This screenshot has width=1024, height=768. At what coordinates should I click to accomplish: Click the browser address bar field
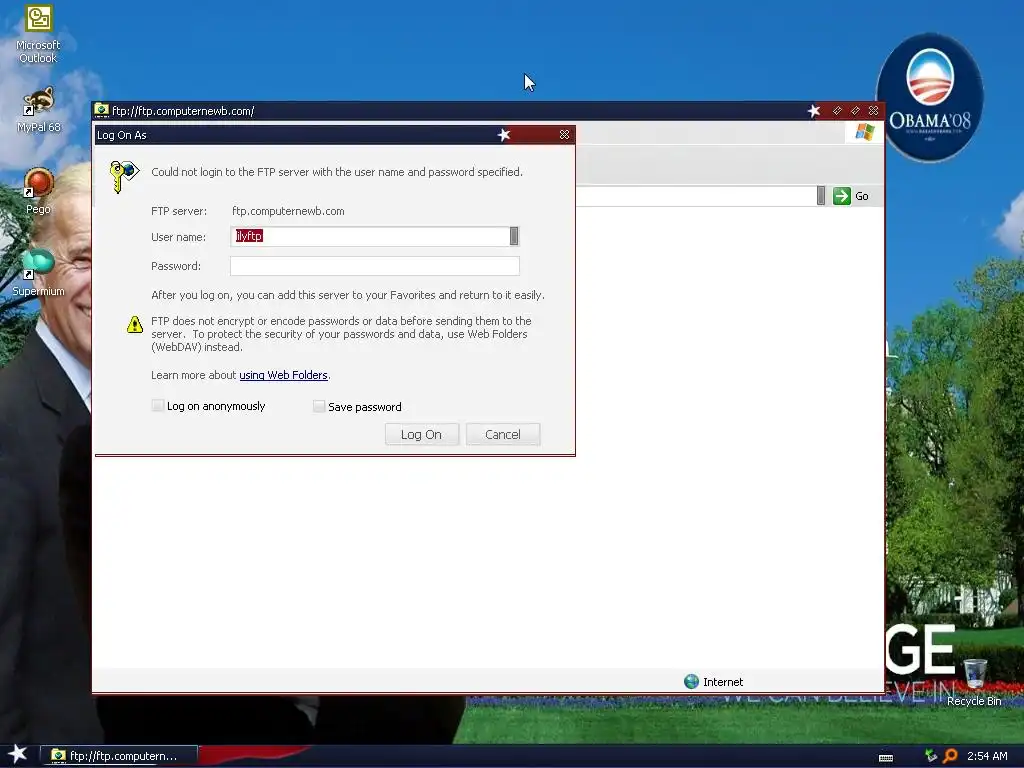pos(696,195)
